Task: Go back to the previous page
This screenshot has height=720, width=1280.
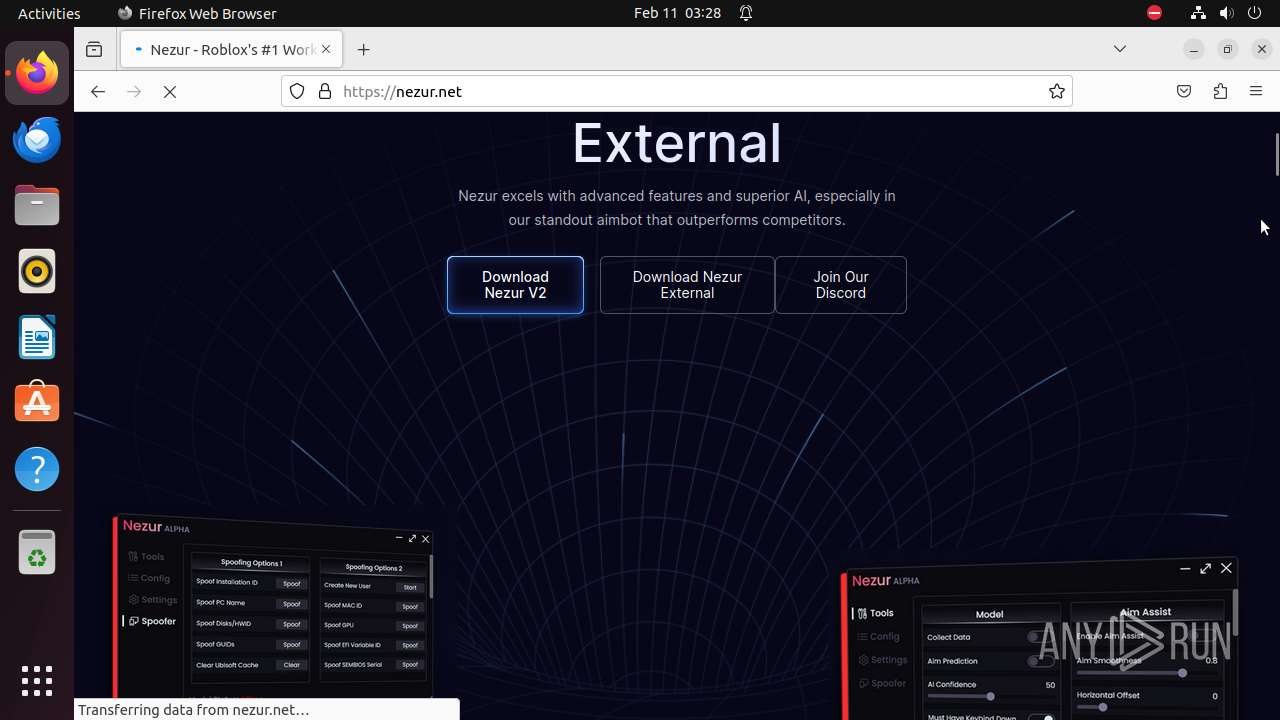Action: pyautogui.click(x=97, y=91)
